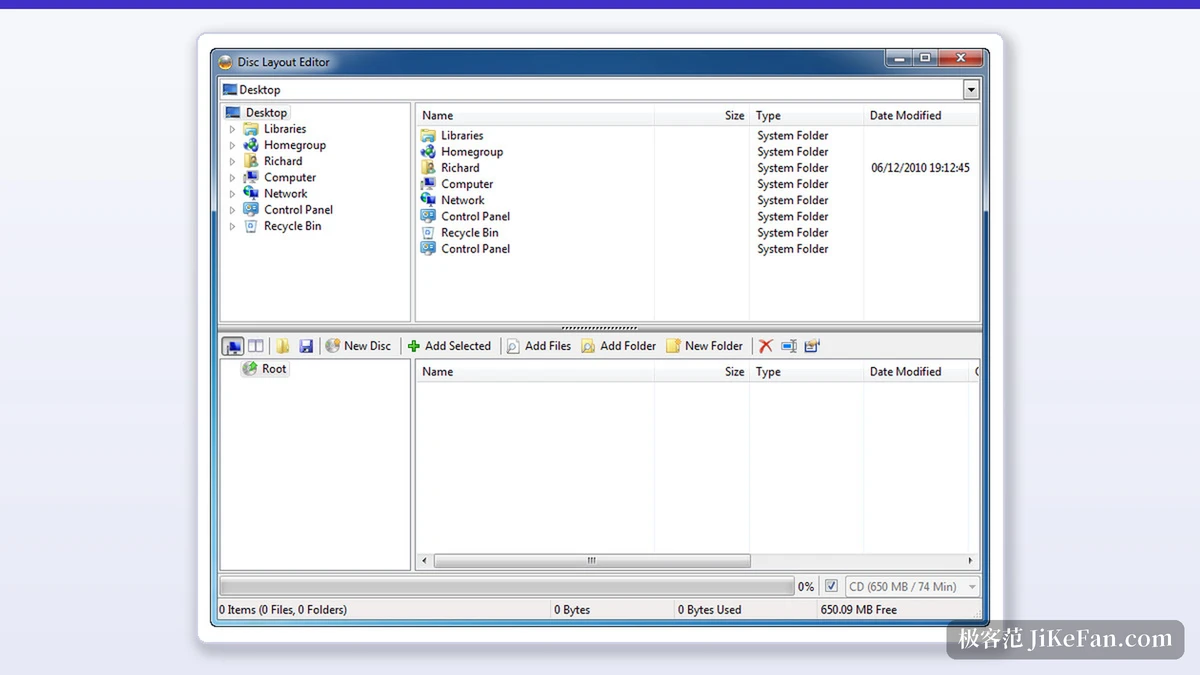
Task: Sort upper file list by Name column
Action: tap(535, 116)
